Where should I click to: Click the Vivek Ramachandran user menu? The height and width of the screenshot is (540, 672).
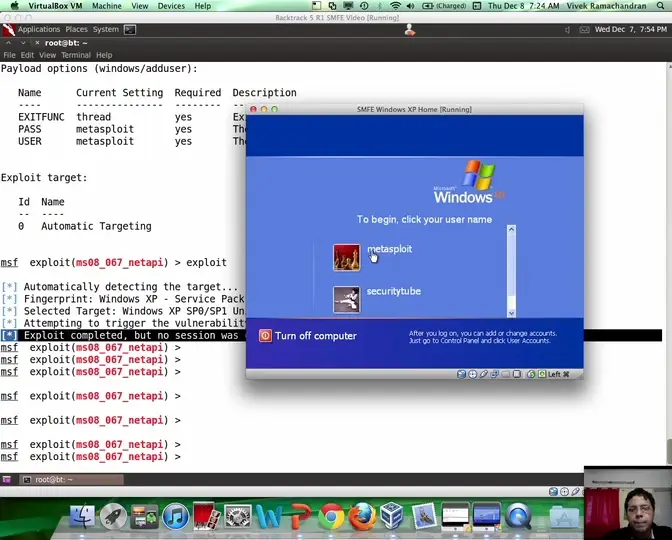click(606, 6)
